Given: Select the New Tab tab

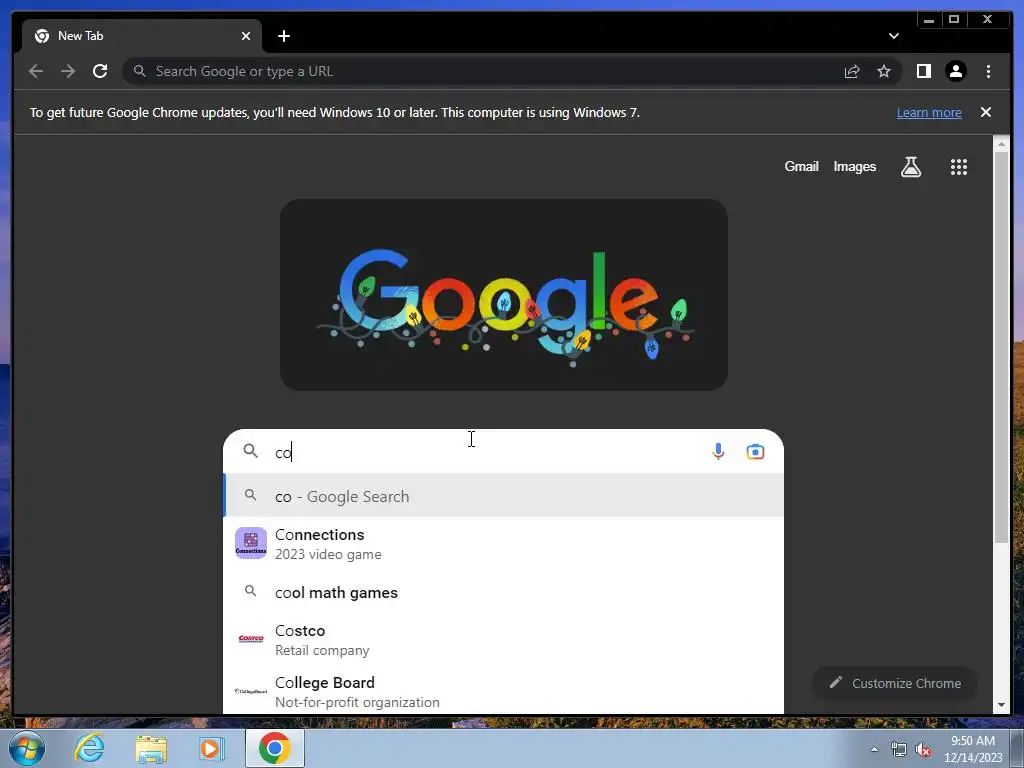Looking at the screenshot, I should coord(142,36).
